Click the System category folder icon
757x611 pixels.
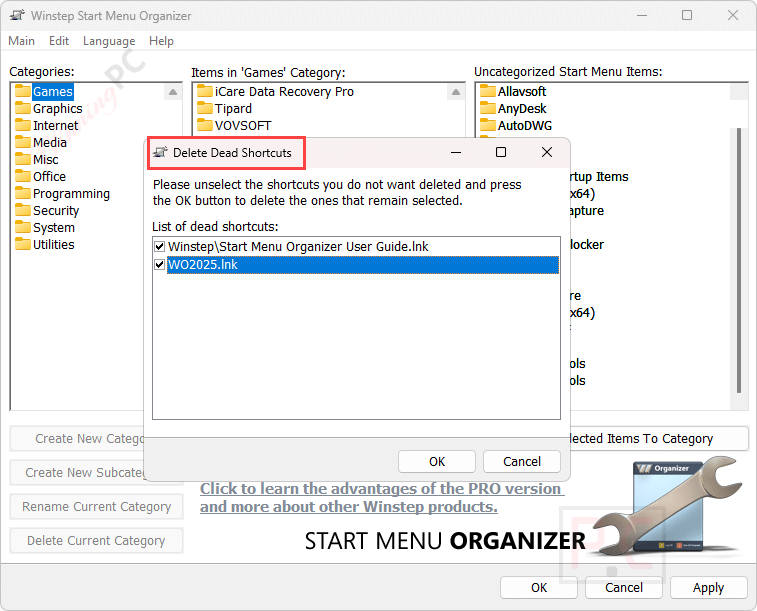(23, 227)
